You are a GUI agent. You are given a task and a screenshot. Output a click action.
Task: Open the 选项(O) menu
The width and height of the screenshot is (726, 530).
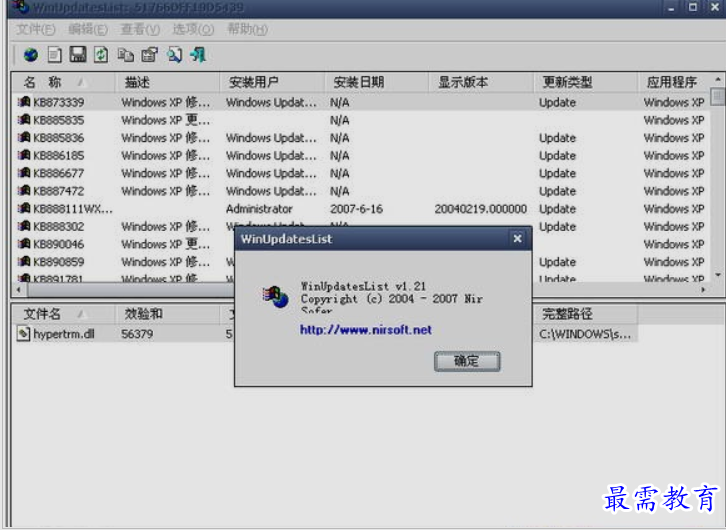(x=193, y=30)
